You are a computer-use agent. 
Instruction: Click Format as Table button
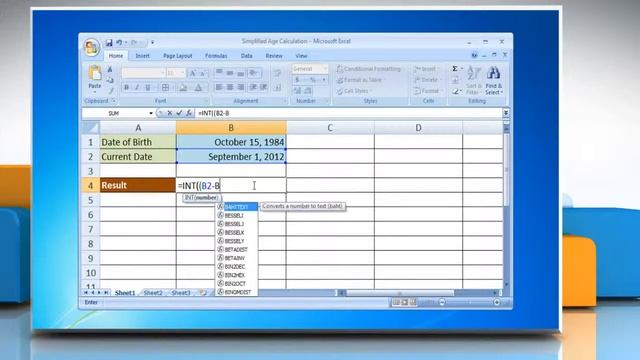point(359,80)
